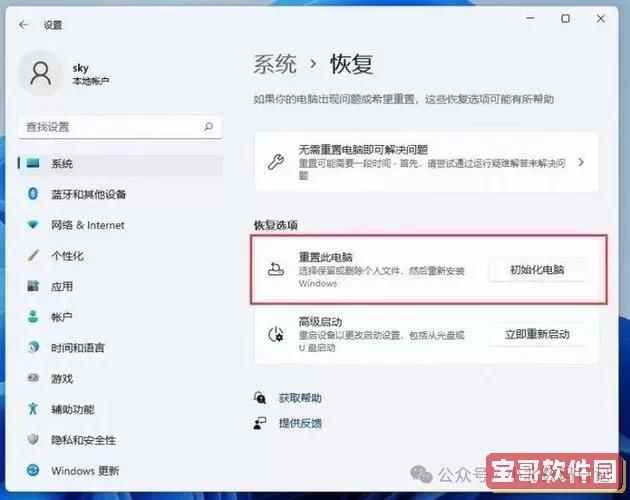Open the 获取帮助 link
Screen dimensions: 630x500
[x=300, y=398]
